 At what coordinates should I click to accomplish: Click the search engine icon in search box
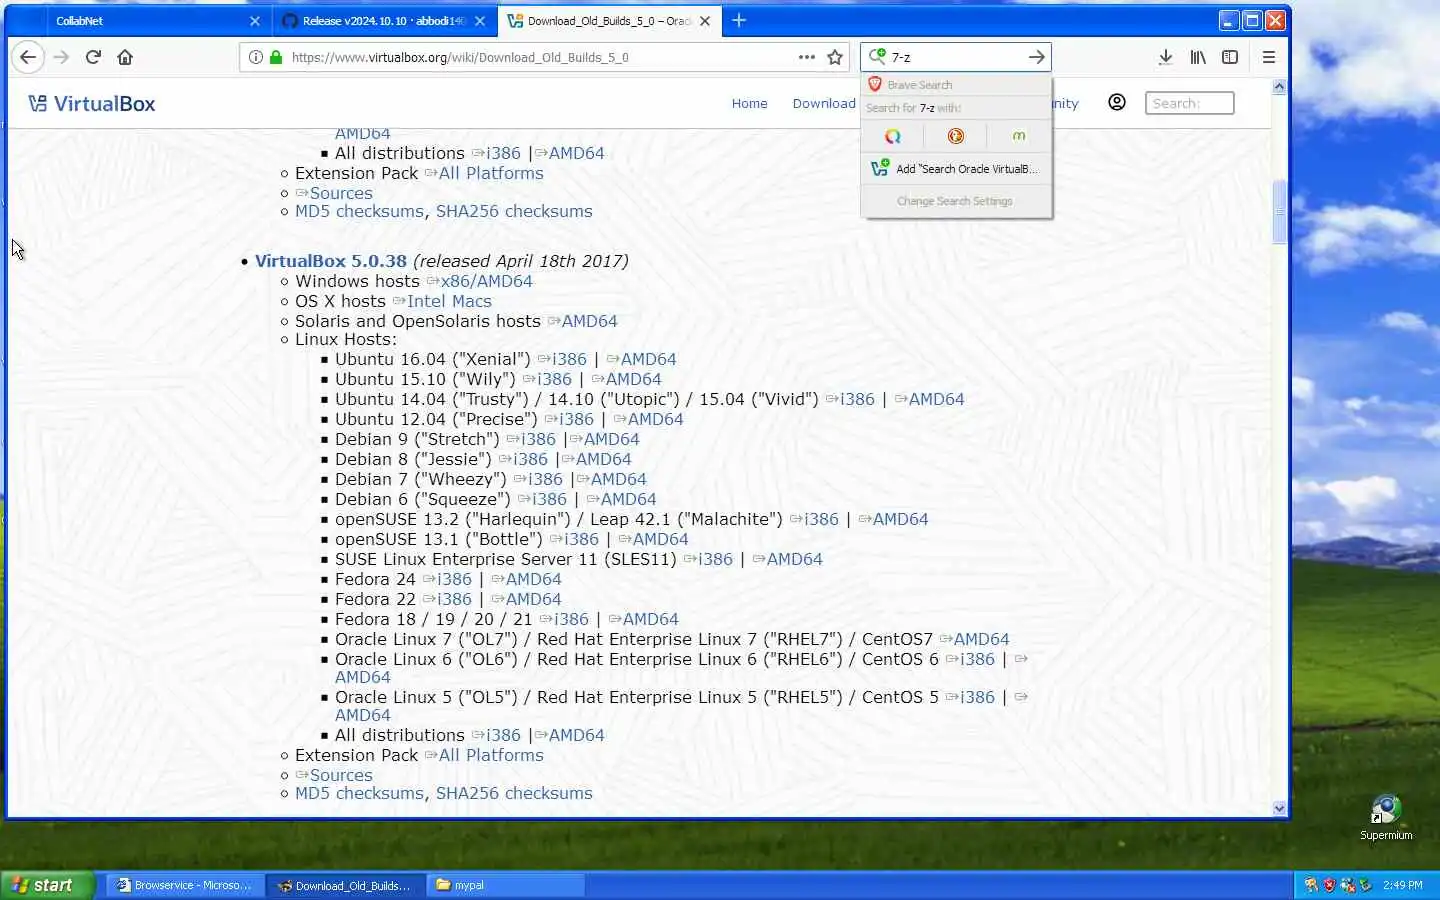coord(877,57)
